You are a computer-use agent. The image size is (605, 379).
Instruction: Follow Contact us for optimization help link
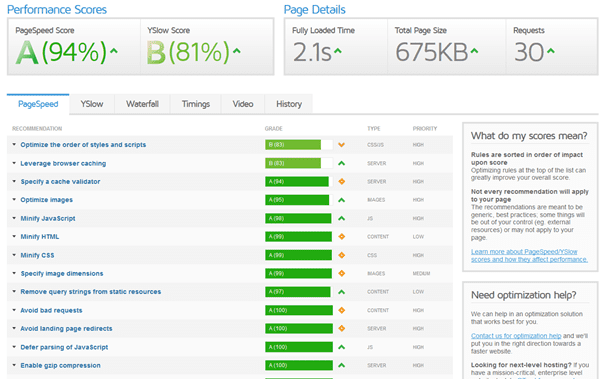[x=516, y=336]
